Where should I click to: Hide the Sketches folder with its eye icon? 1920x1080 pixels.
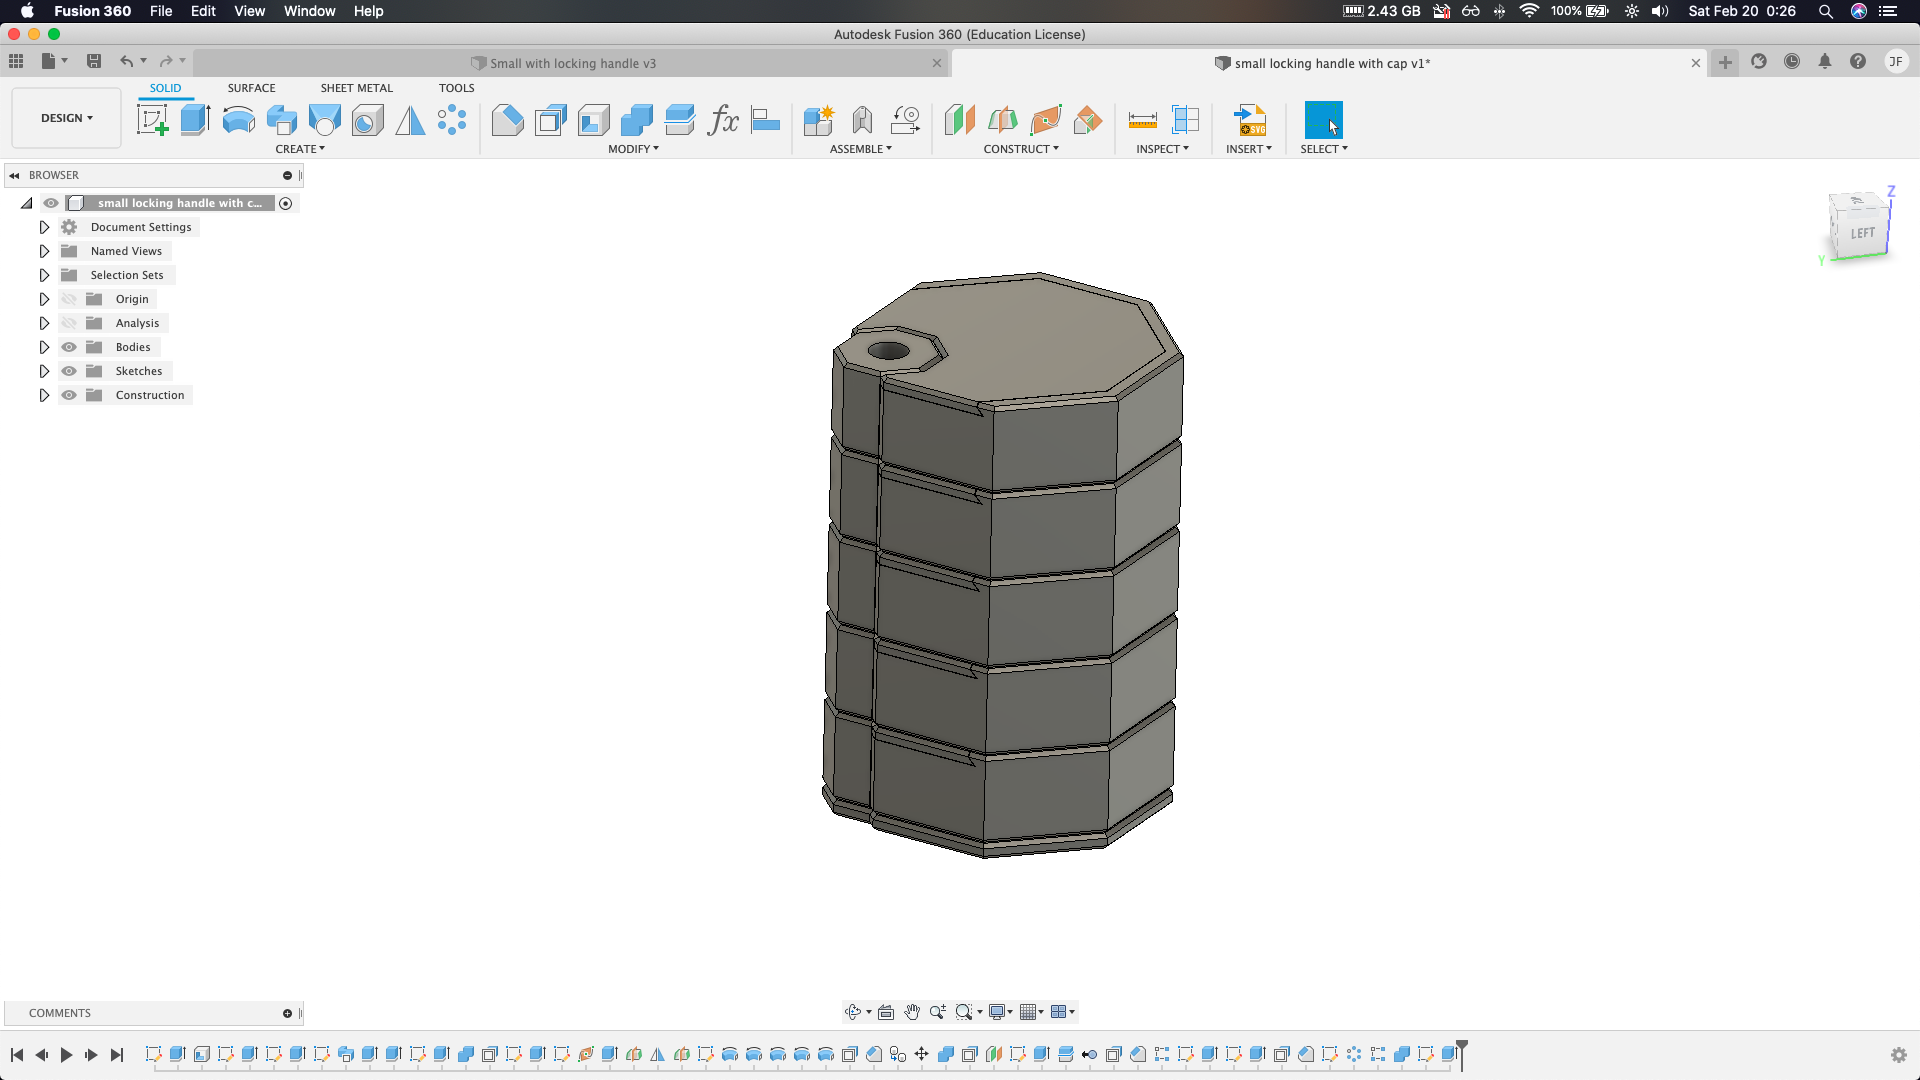tap(69, 371)
